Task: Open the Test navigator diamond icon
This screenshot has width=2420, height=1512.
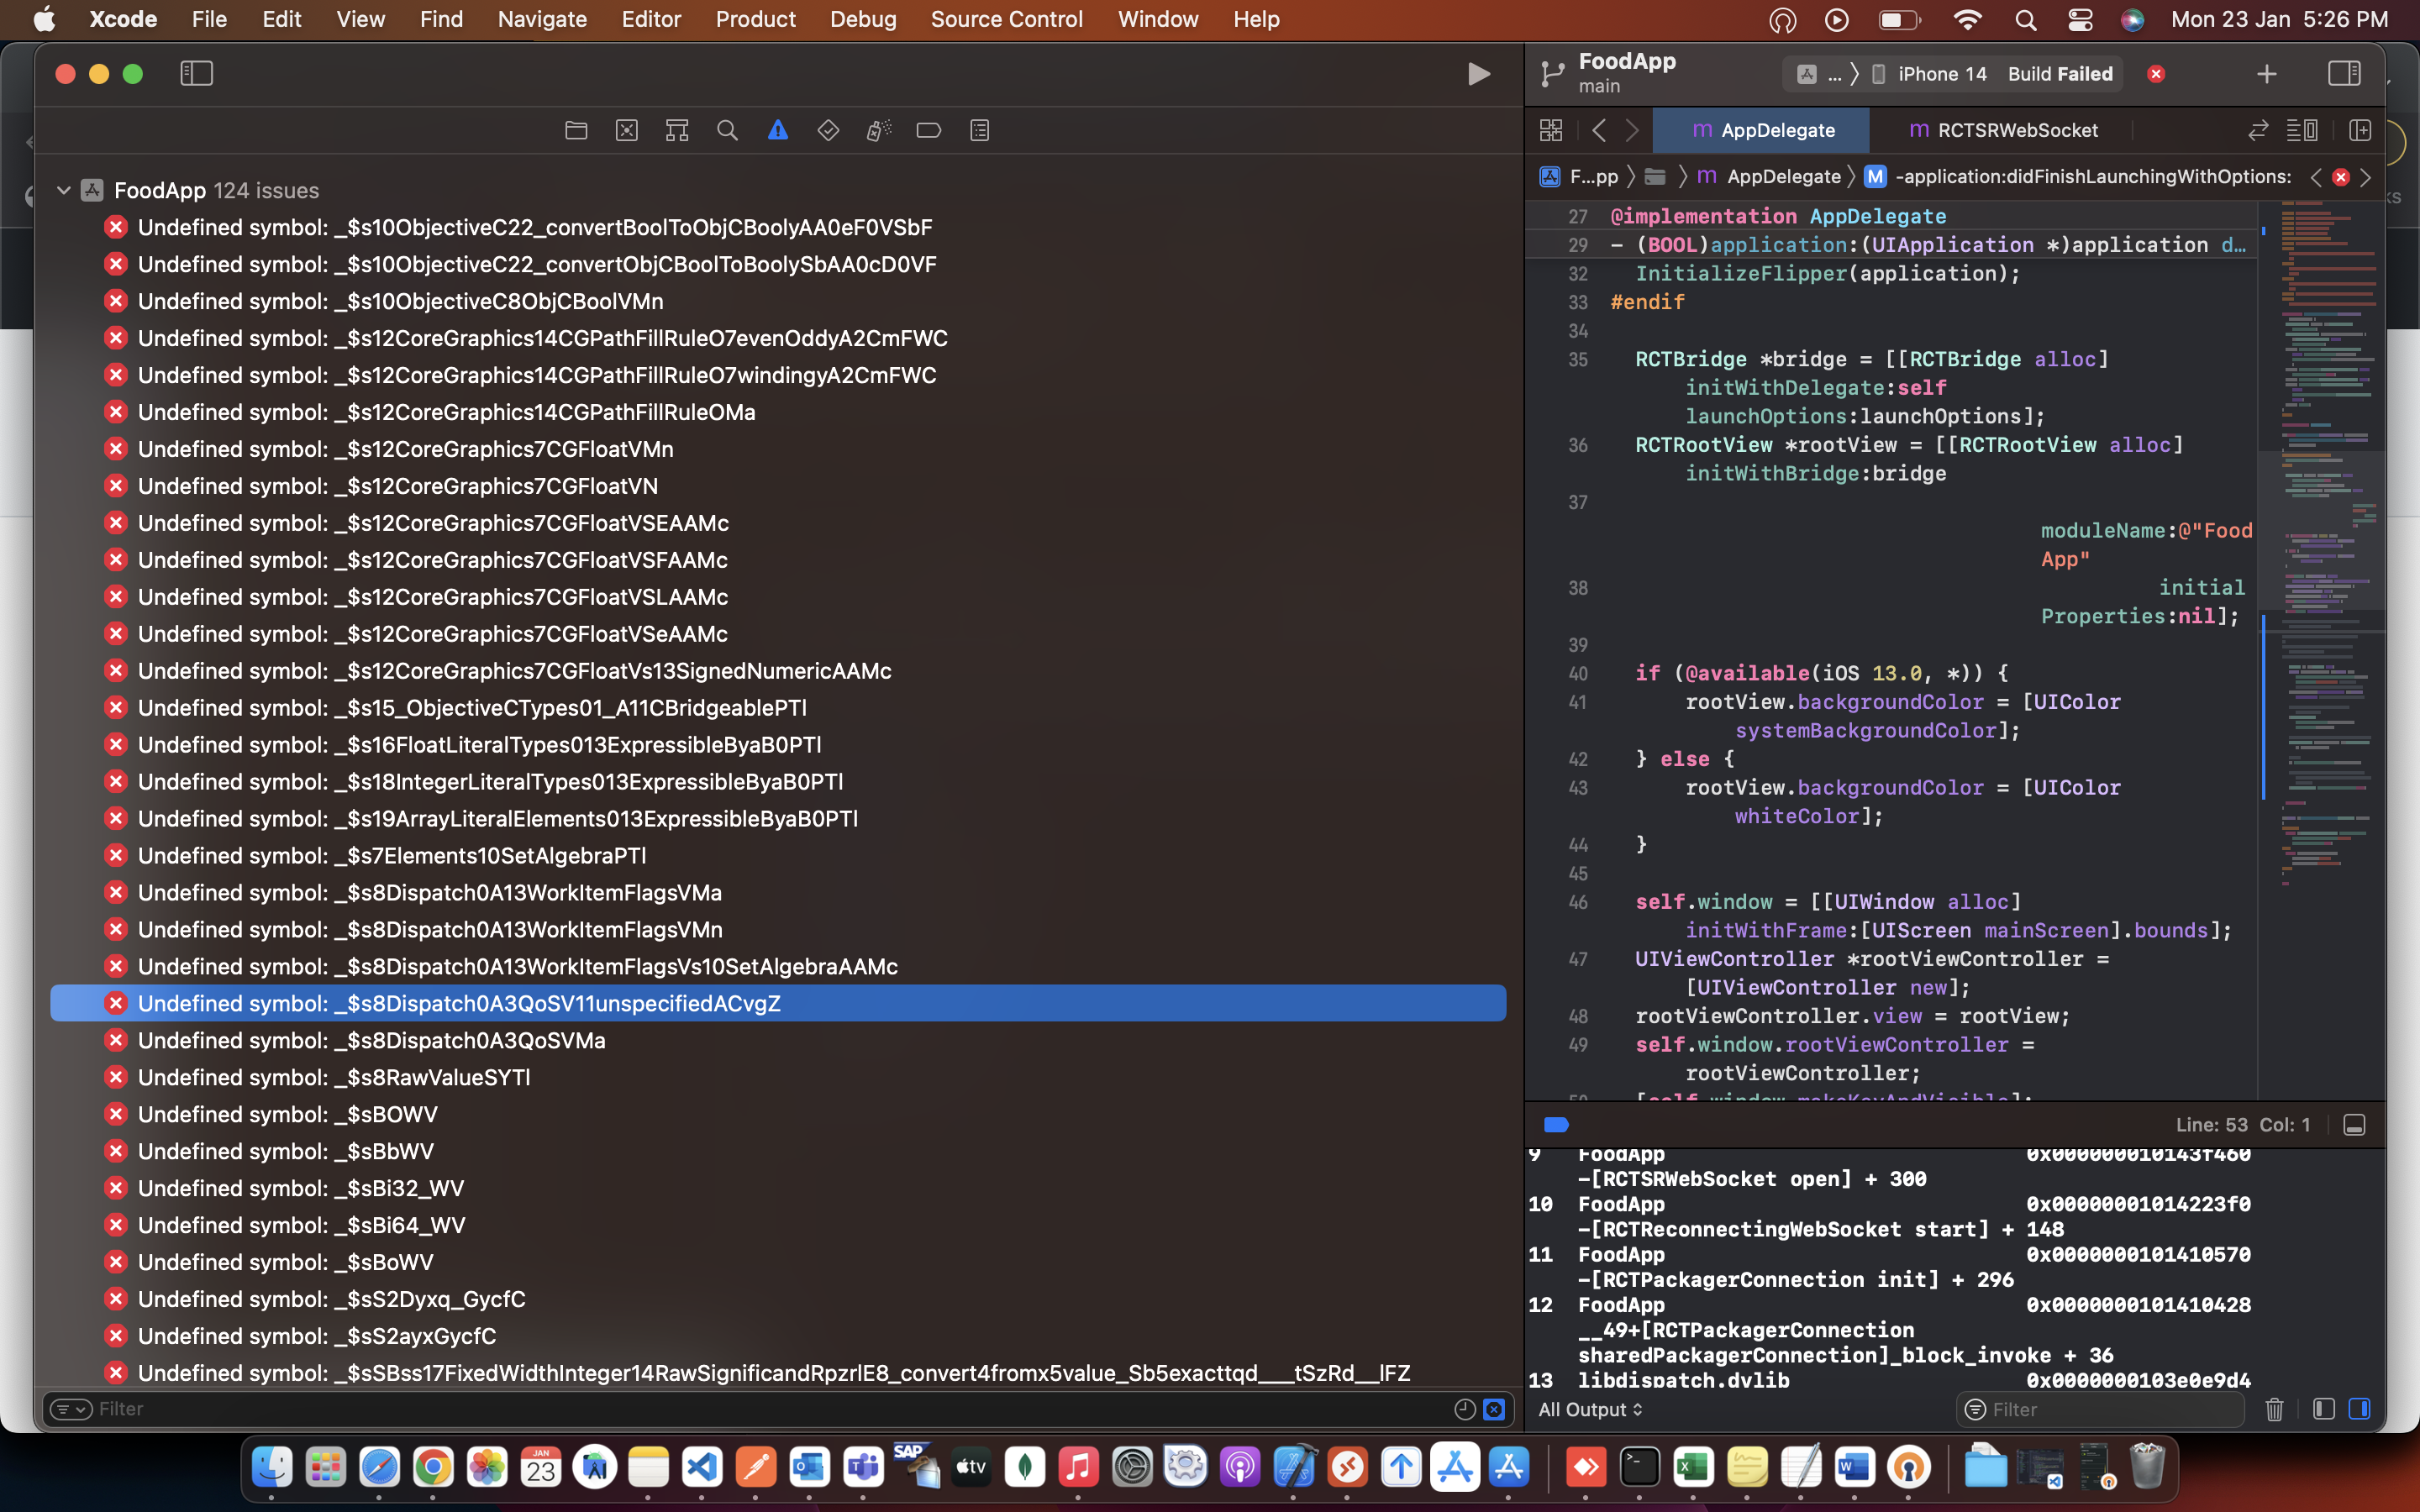Action: click(828, 130)
